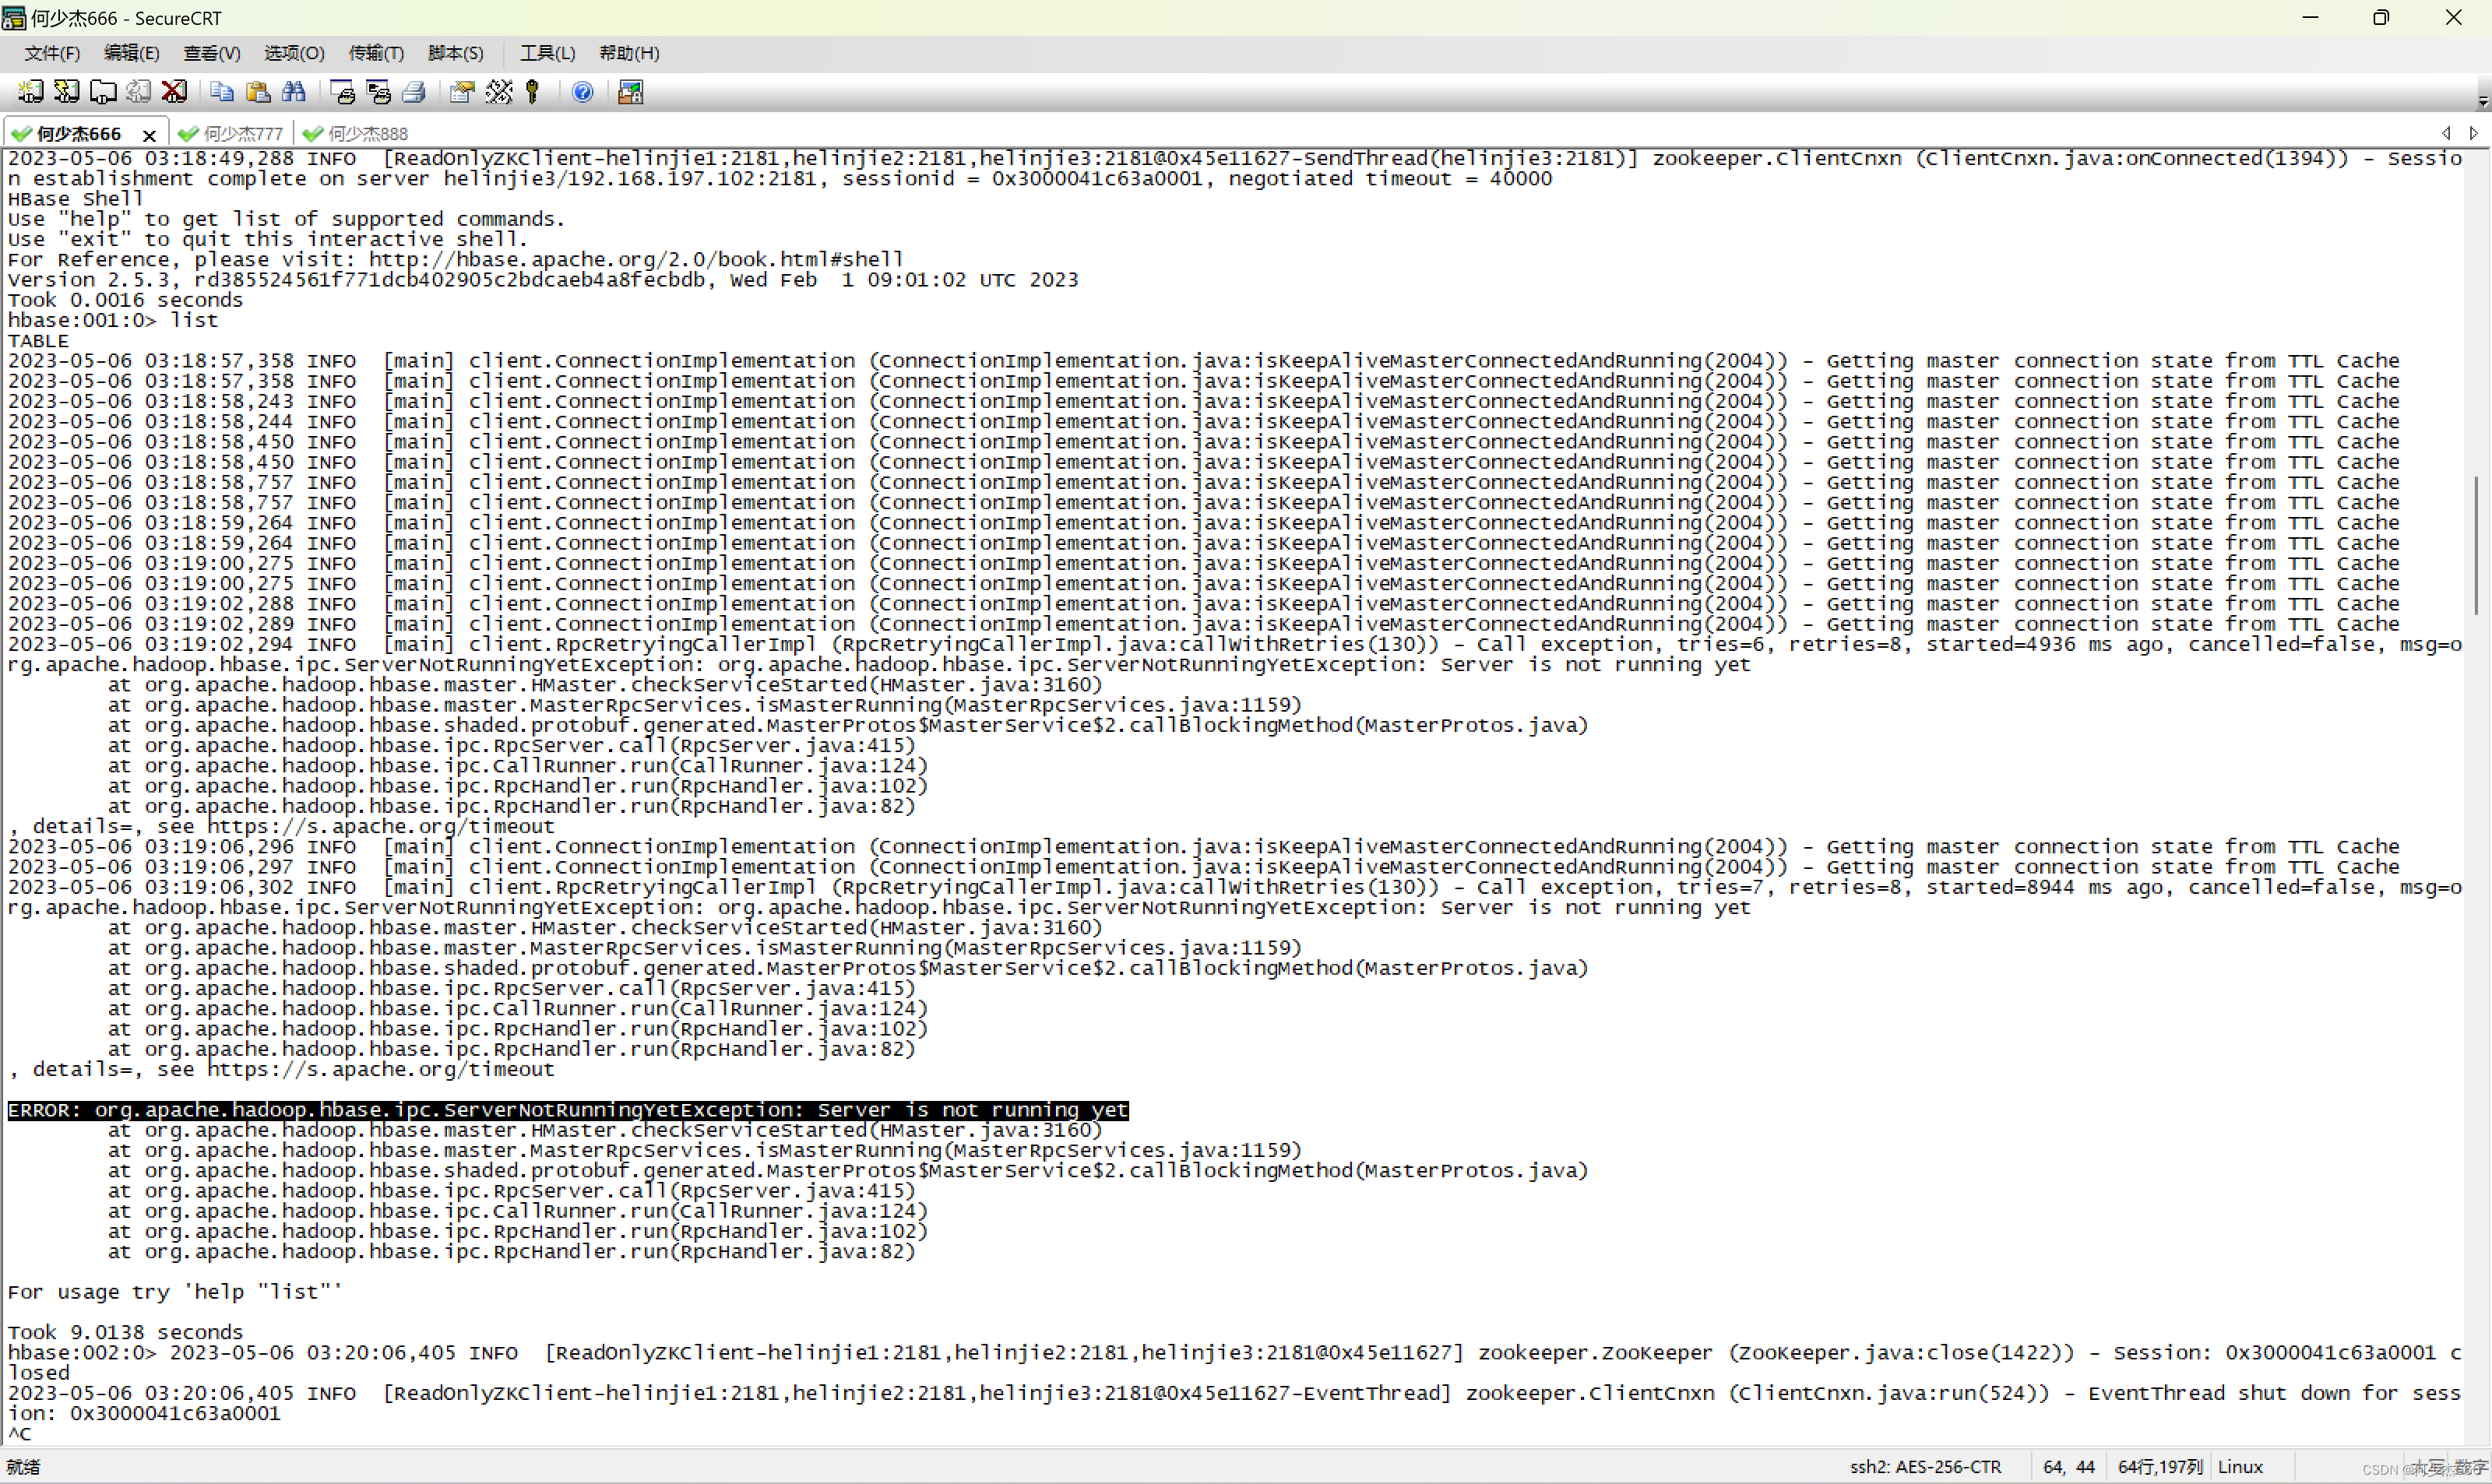Click the Public Key Assistant key icon
The height and width of the screenshot is (1484, 2492).
point(533,92)
